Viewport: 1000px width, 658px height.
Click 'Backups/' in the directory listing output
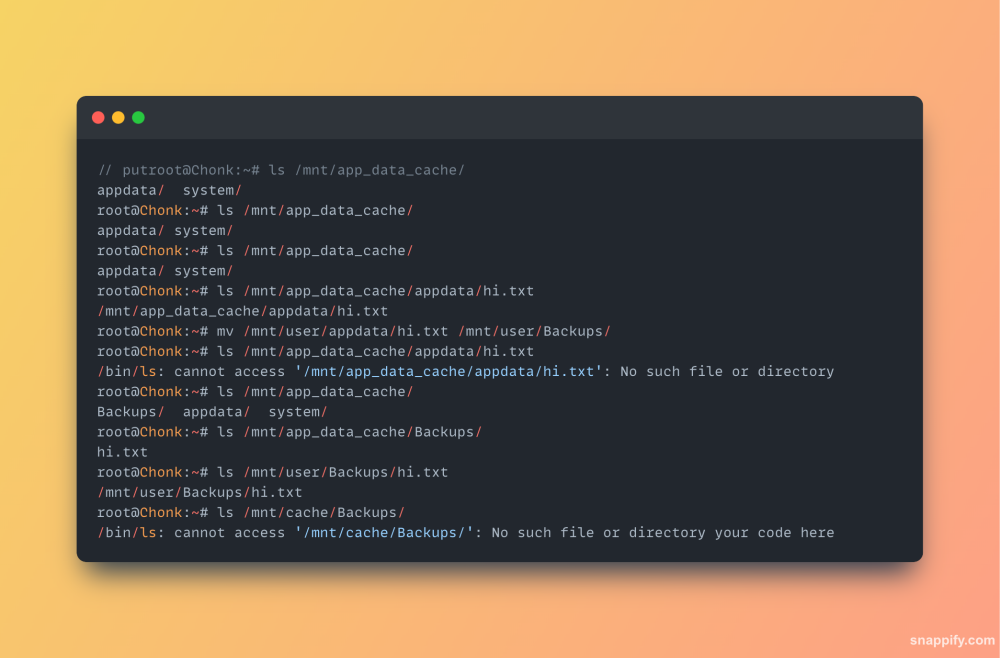coord(131,412)
